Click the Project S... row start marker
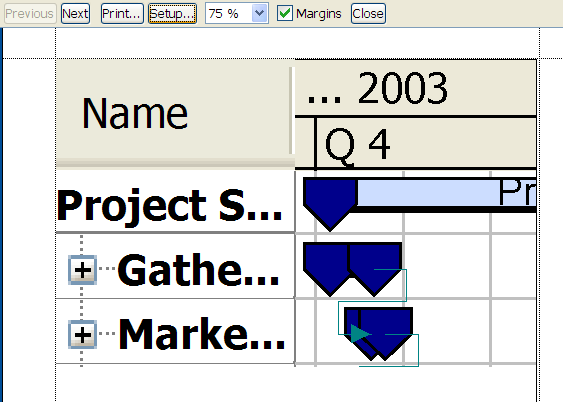The image size is (563, 402). tap(330, 204)
